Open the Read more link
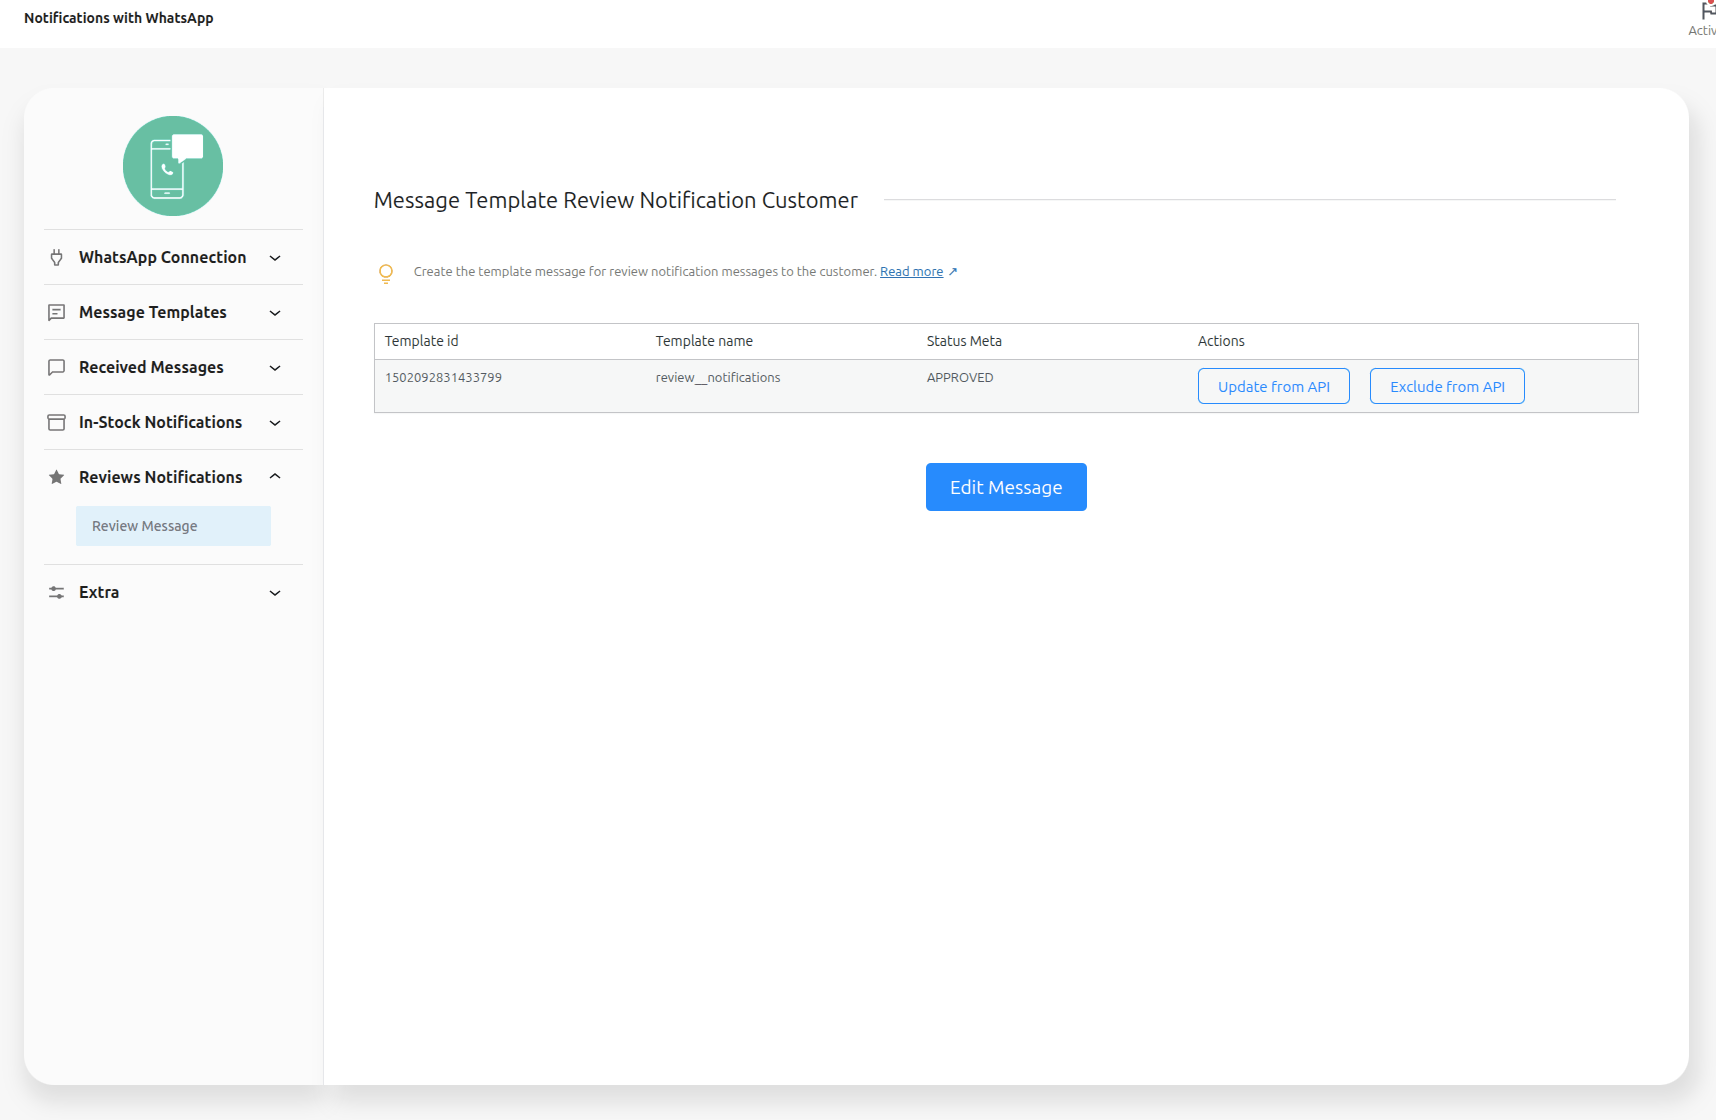 click(x=911, y=272)
